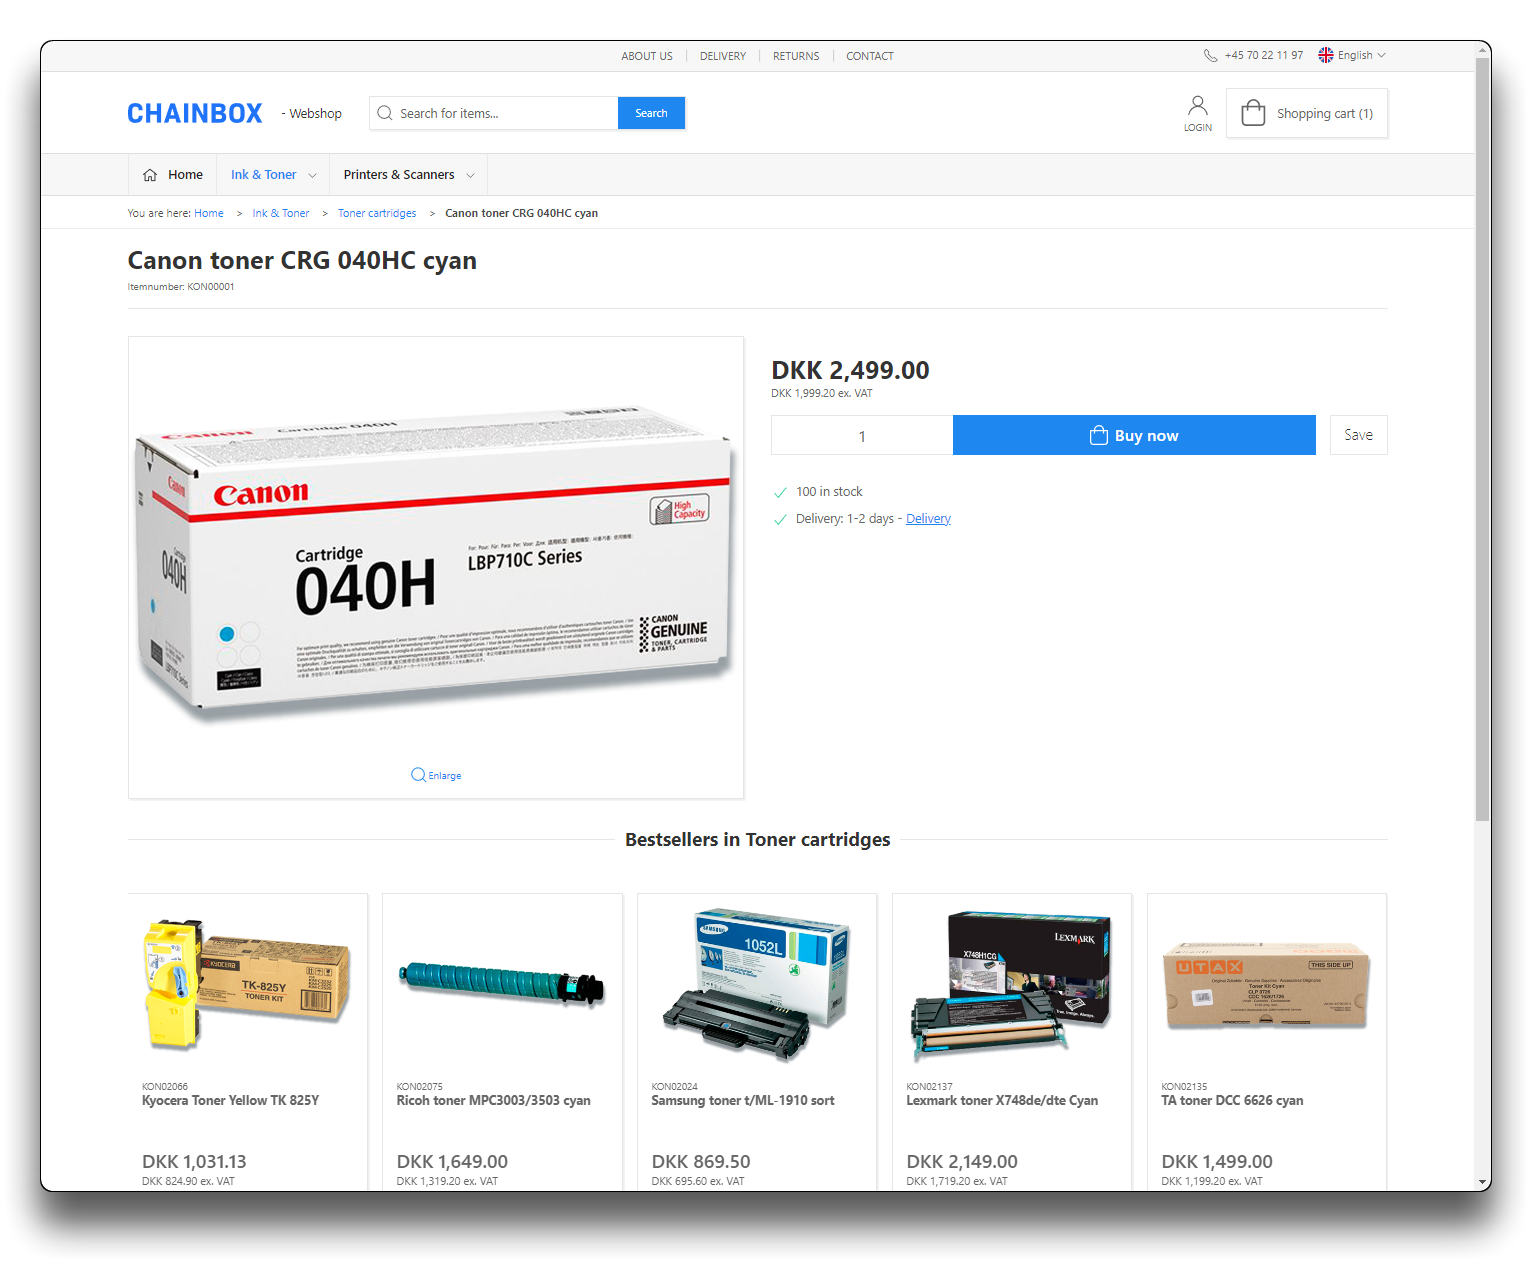This screenshot has height=1264, width=1532.
Task: Click the blue Search button
Action: pyautogui.click(x=651, y=113)
